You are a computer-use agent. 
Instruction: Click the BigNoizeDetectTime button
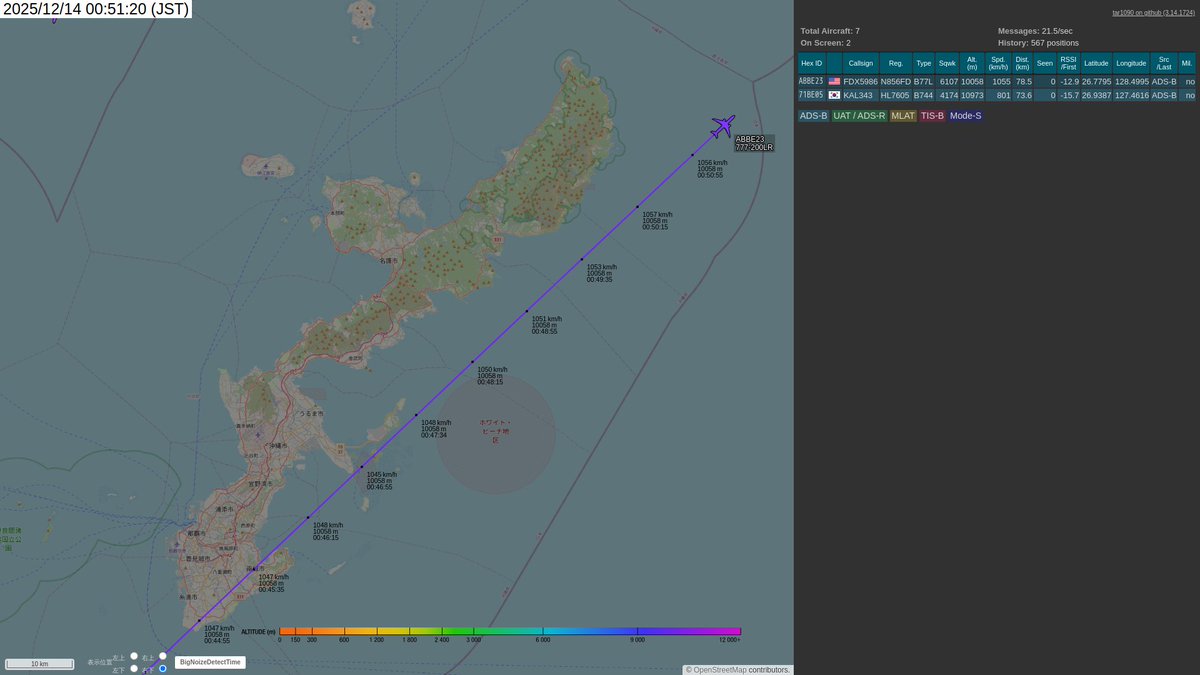click(x=210, y=662)
